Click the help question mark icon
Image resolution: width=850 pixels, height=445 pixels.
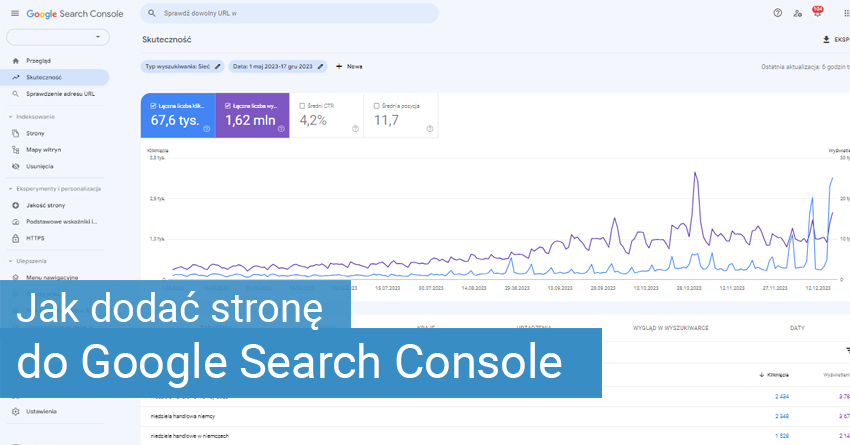coord(778,13)
